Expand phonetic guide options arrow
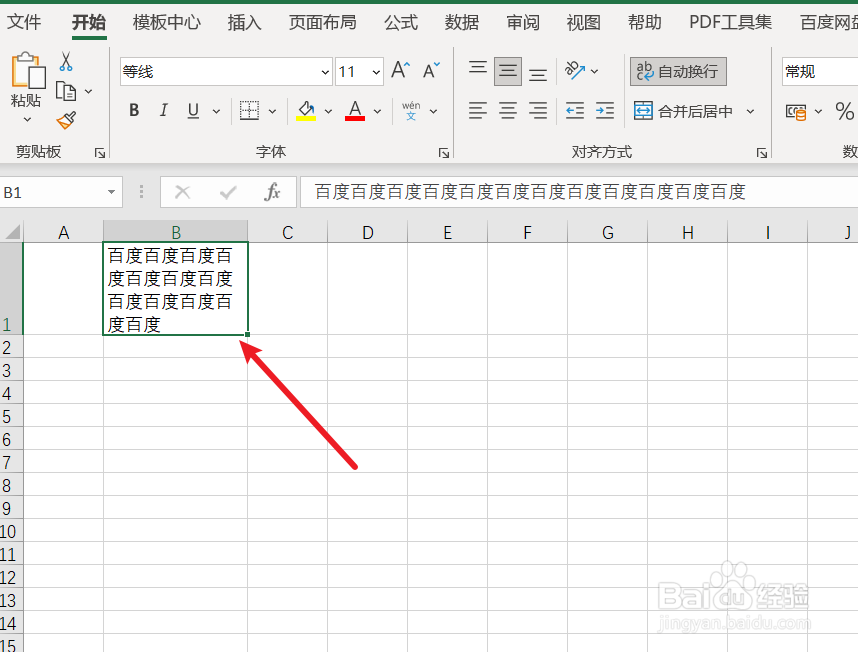The height and width of the screenshot is (652, 858). point(433,111)
